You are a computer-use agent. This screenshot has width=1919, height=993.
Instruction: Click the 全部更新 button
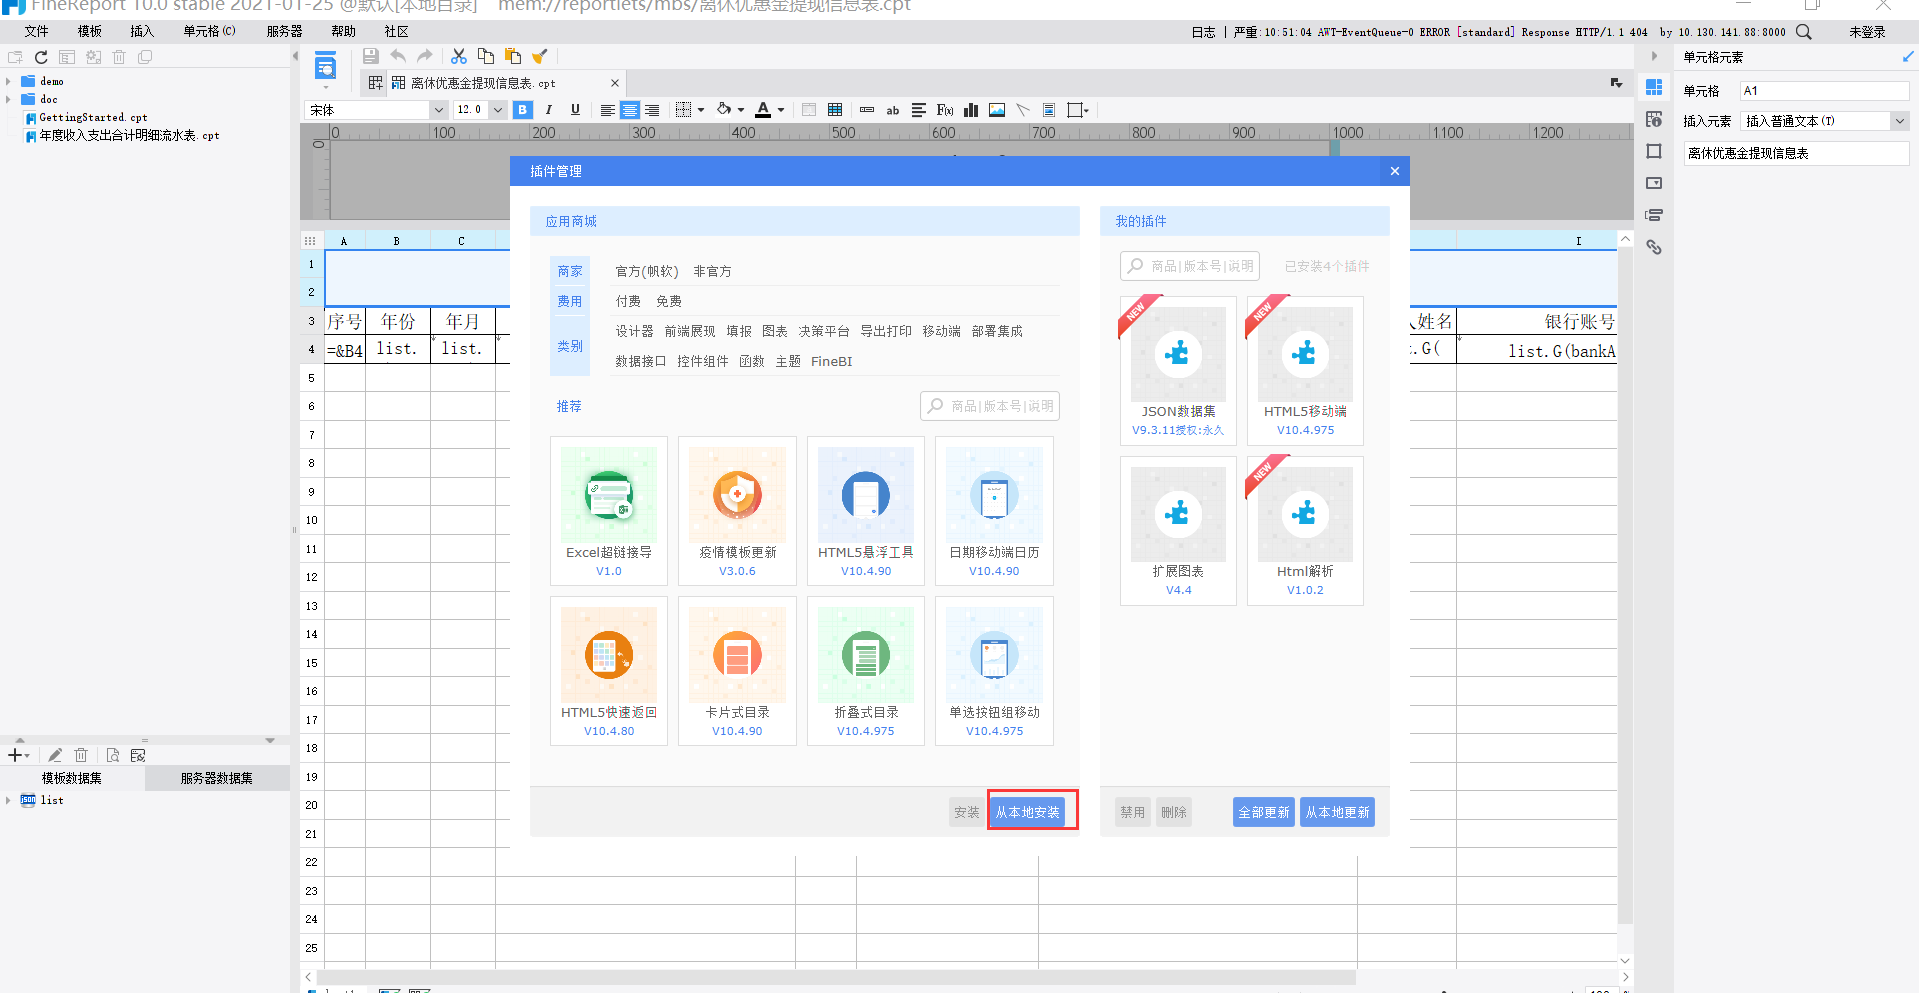point(1264,812)
